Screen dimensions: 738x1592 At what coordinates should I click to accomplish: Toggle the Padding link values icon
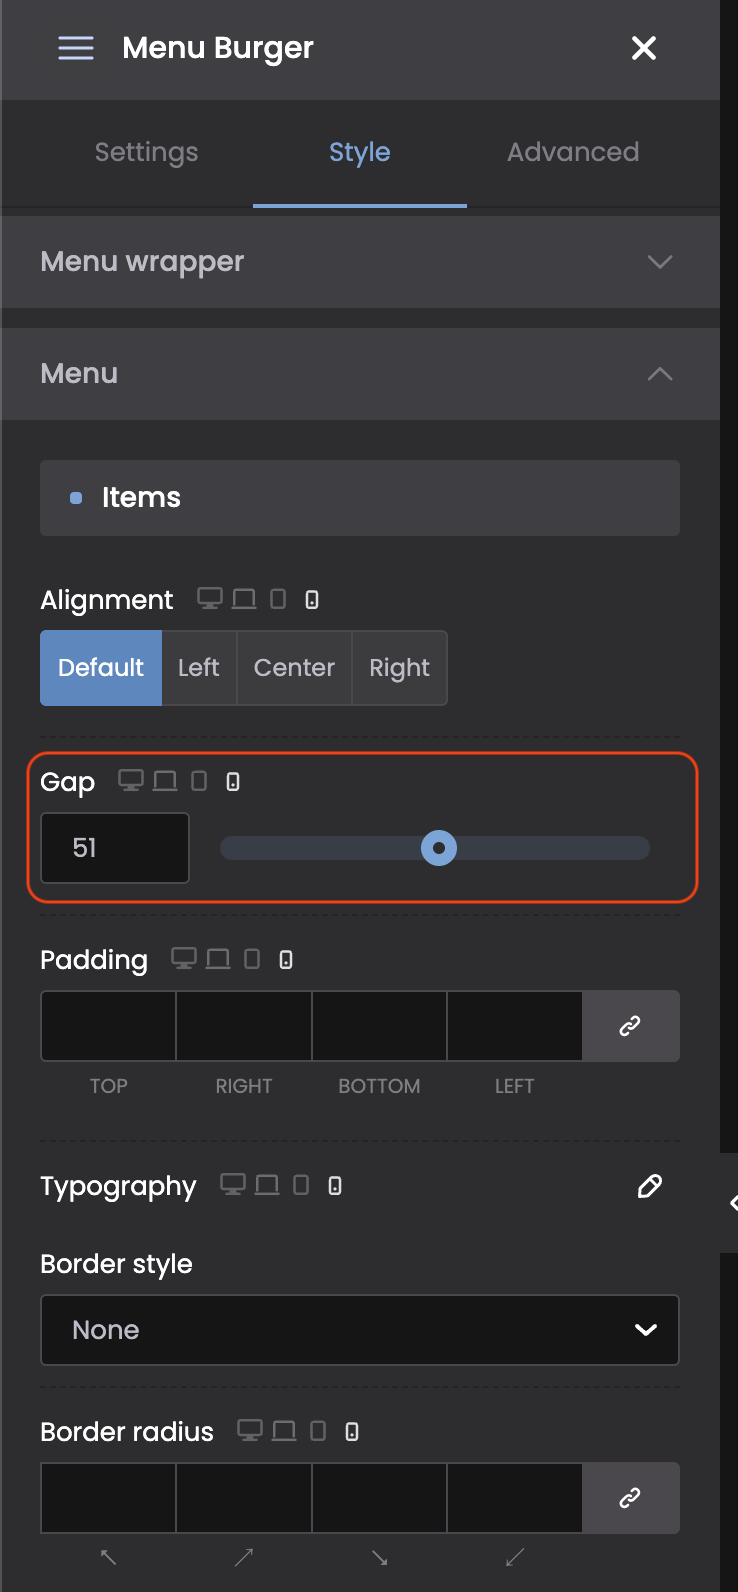630,1026
